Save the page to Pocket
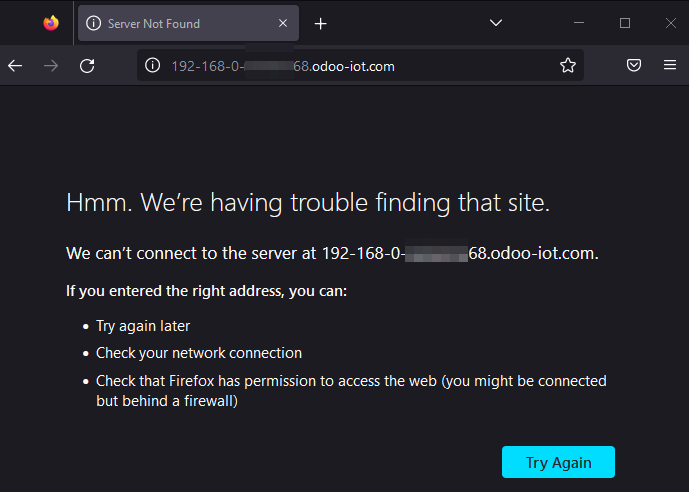This screenshot has height=492, width=689. point(634,66)
